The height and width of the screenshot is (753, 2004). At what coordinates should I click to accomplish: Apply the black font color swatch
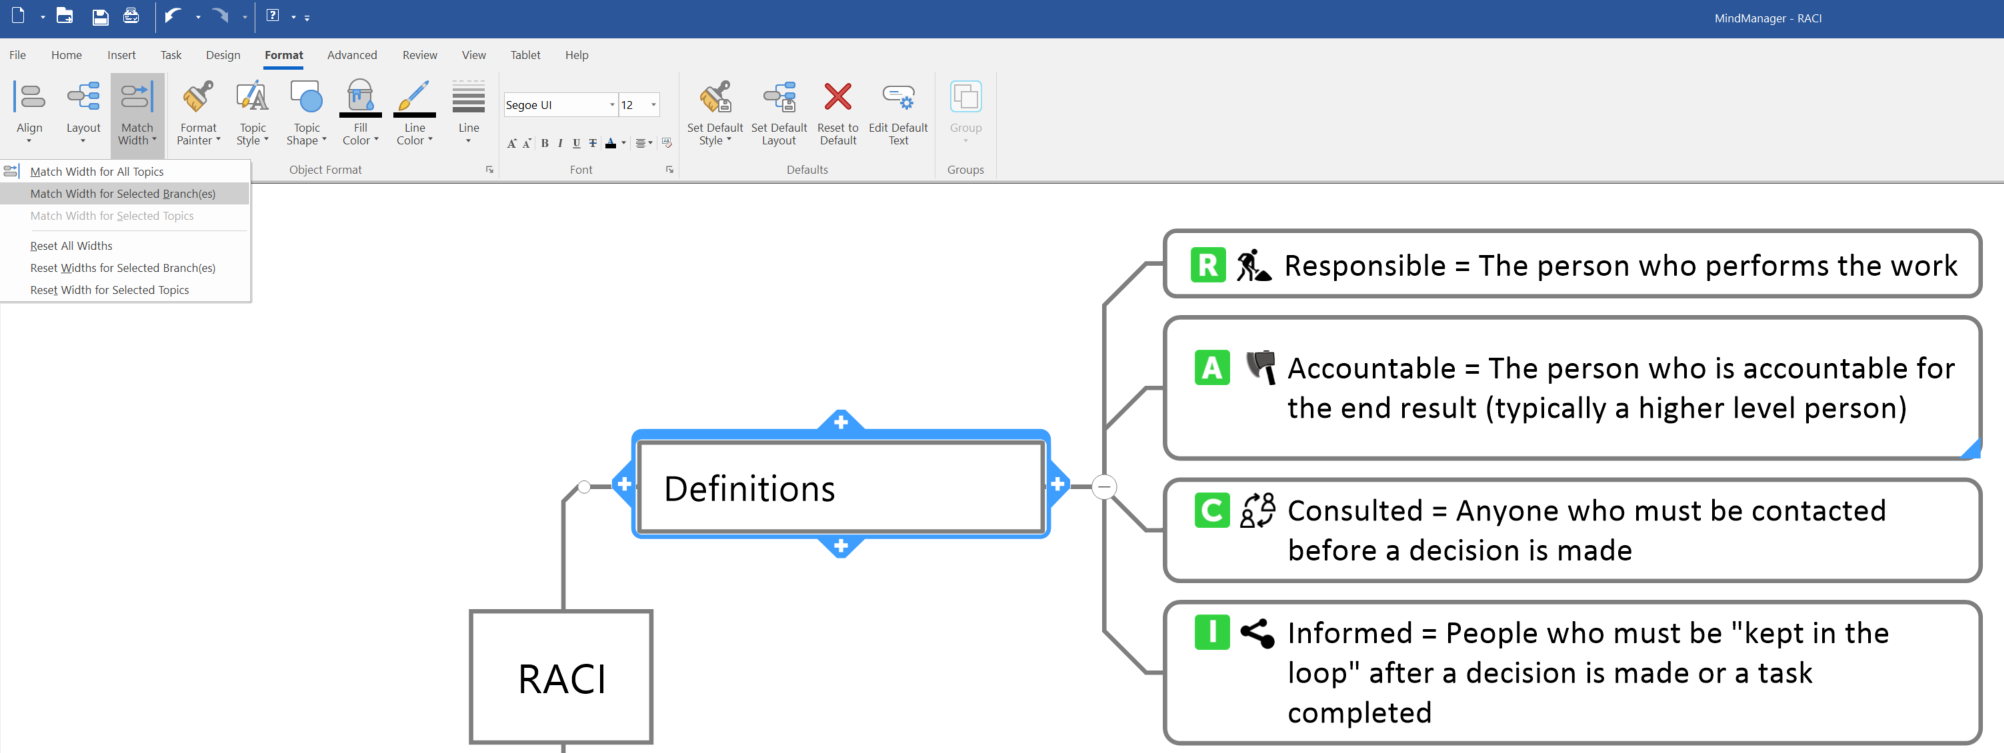[610, 143]
